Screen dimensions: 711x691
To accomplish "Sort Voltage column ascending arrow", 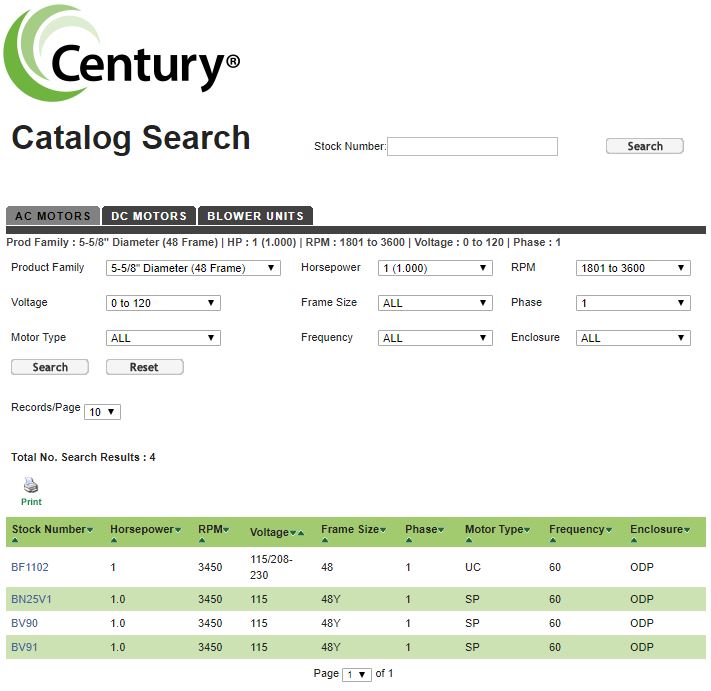I will click(x=301, y=533).
